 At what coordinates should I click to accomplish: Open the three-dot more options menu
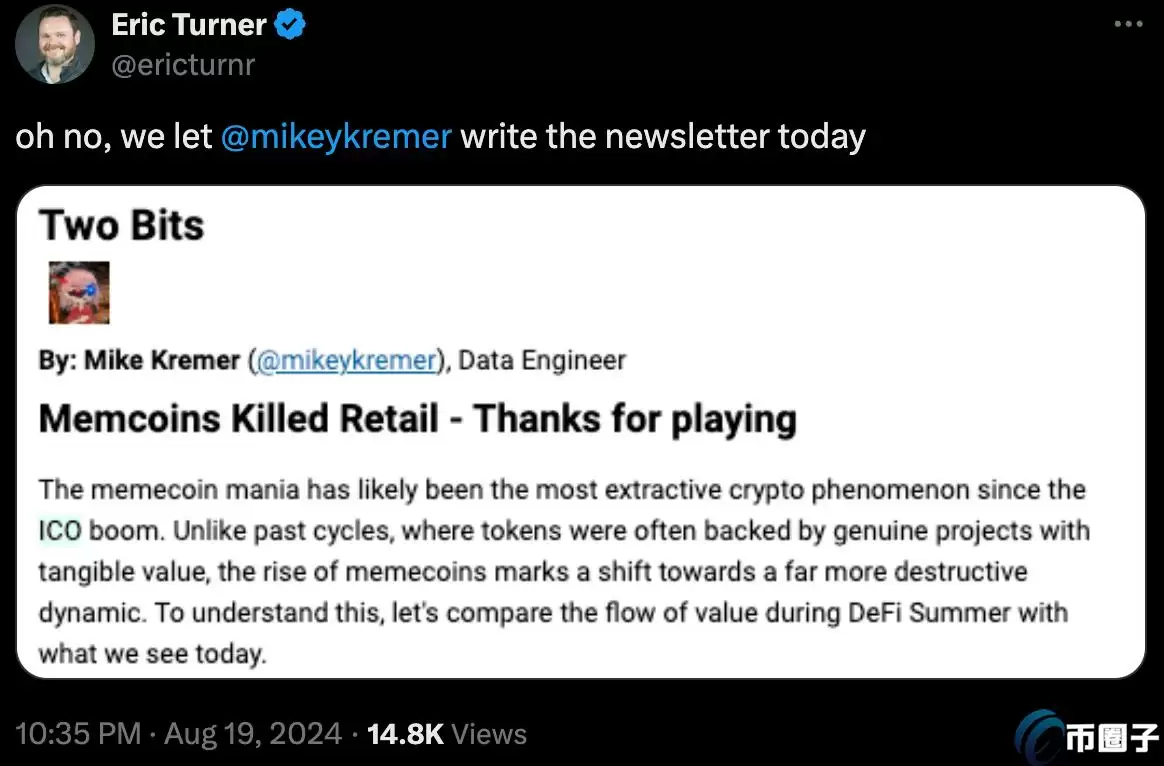[1129, 24]
